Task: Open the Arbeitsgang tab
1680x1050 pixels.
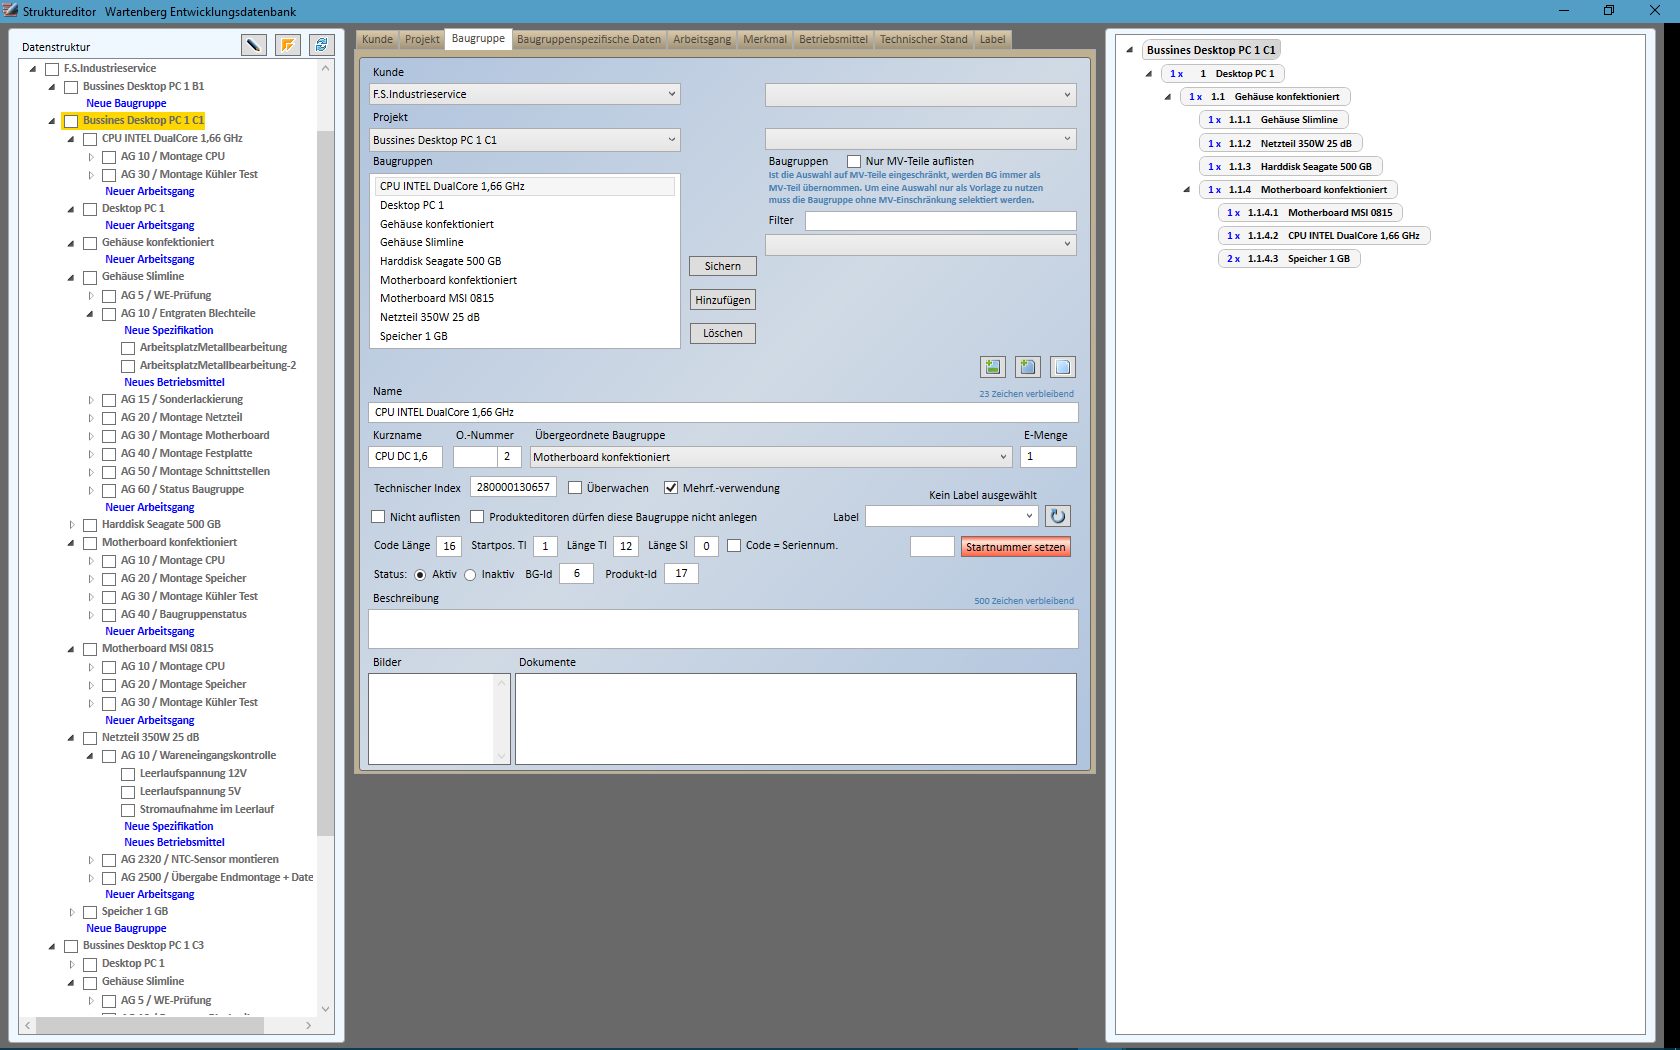Action: pyautogui.click(x=702, y=40)
